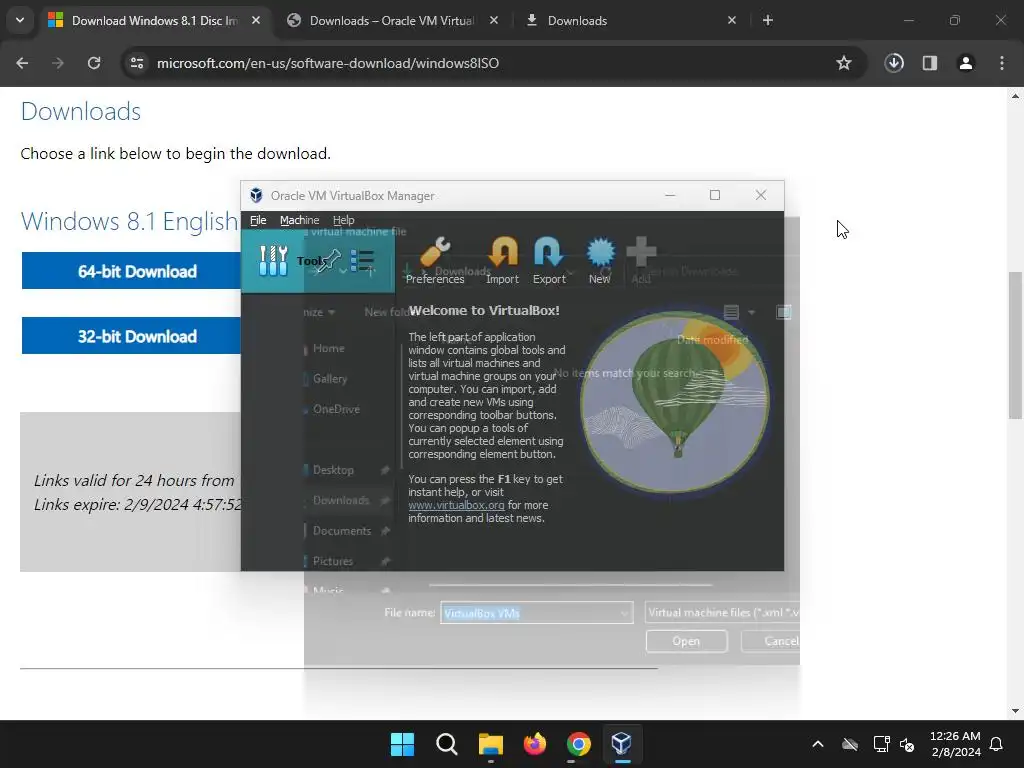This screenshot has width=1024, height=768.
Task: Click the pin icon beside Tools
Action: pyautogui.click(x=330, y=261)
